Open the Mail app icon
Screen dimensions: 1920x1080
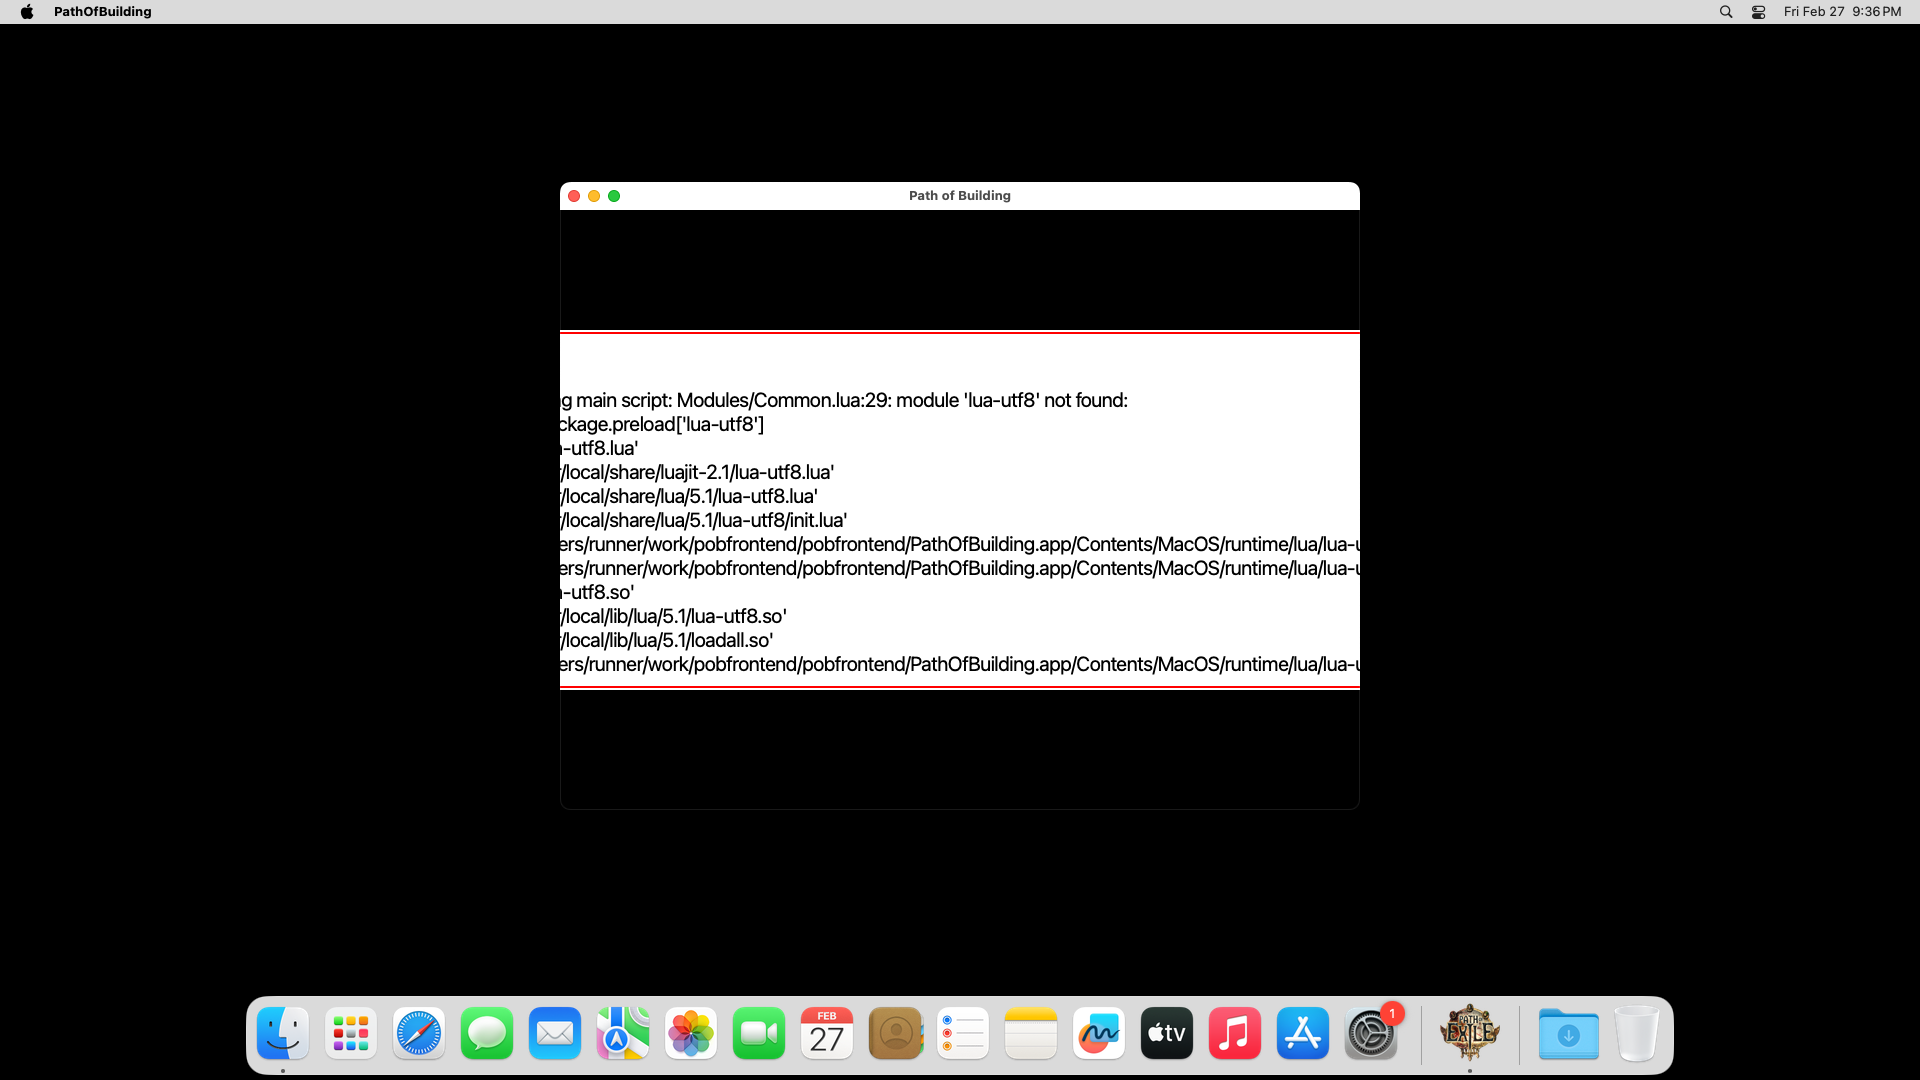(555, 1033)
